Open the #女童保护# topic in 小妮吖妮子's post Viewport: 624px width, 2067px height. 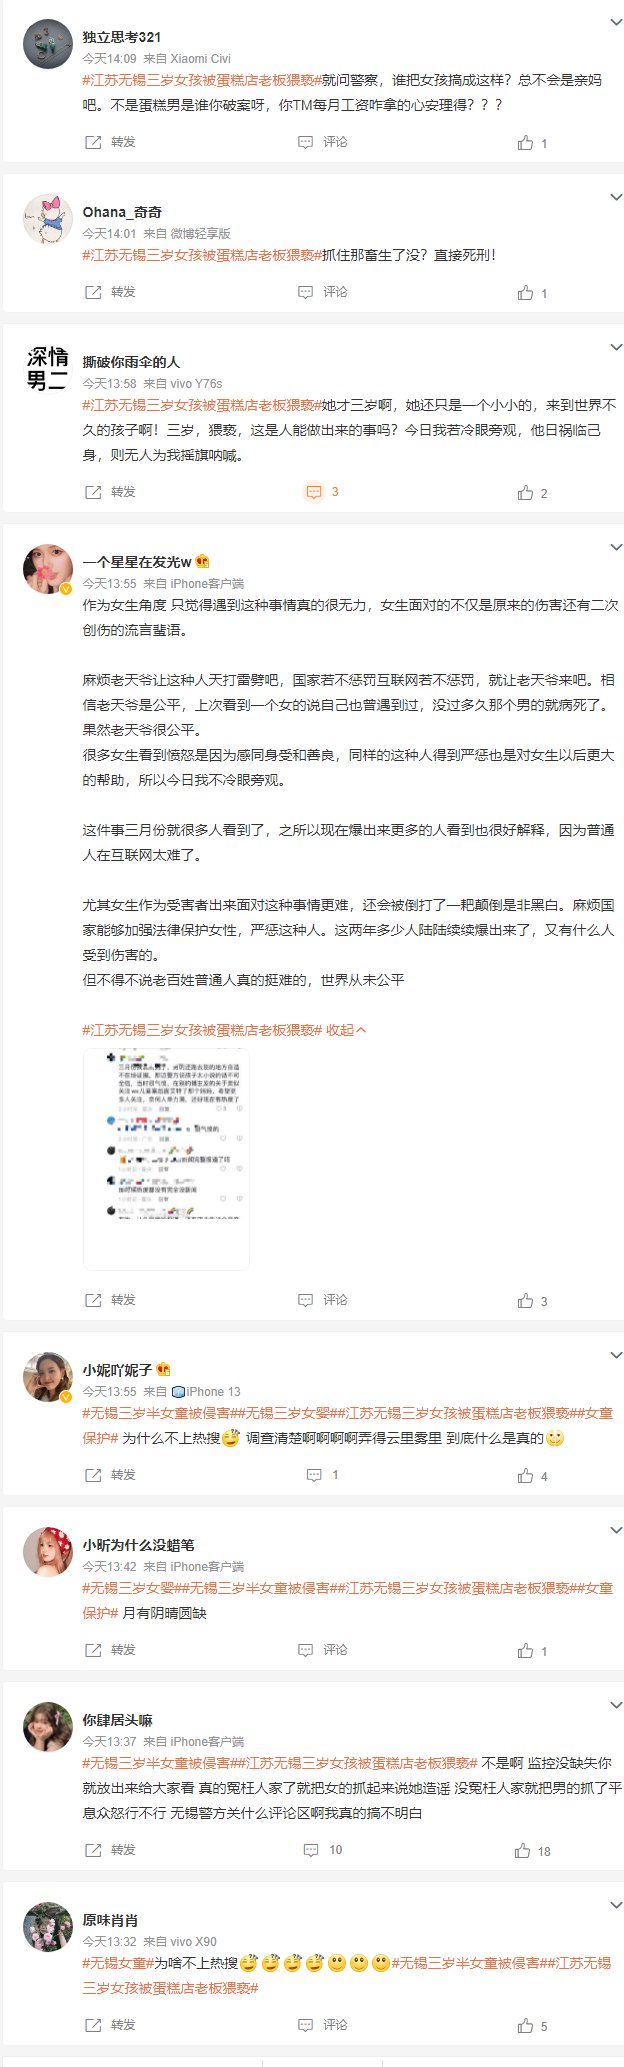point(347,1426)
